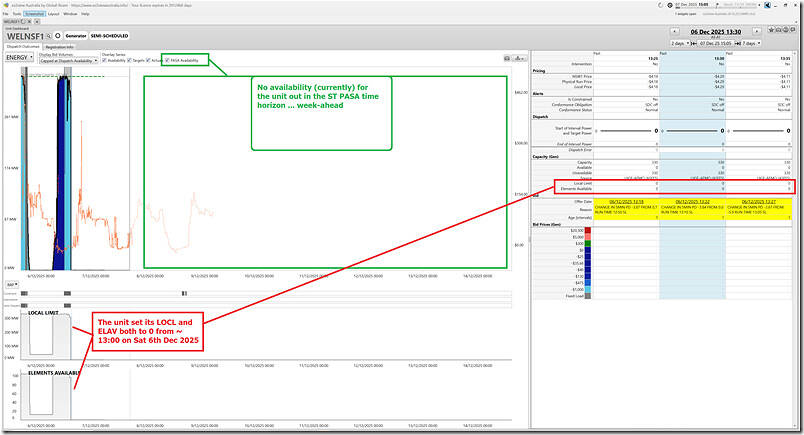
Task: Step back with previous interval arrow
Action: [675, 31]
